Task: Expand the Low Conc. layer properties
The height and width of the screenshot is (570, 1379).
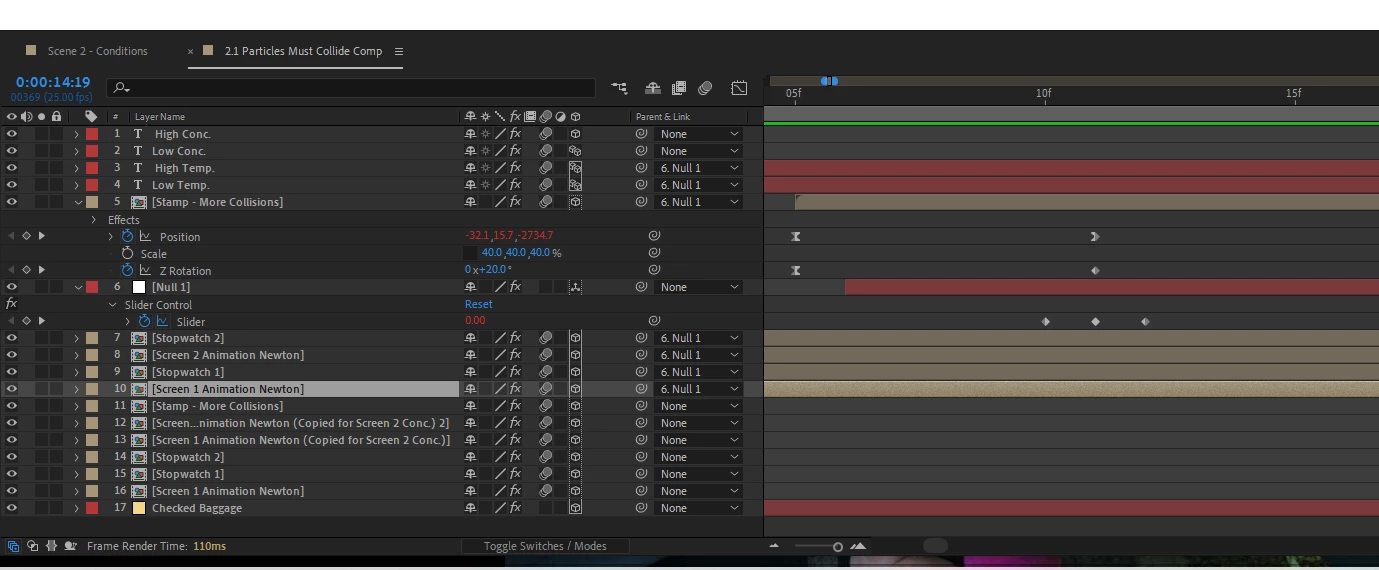Action: [x=77, y=151]
